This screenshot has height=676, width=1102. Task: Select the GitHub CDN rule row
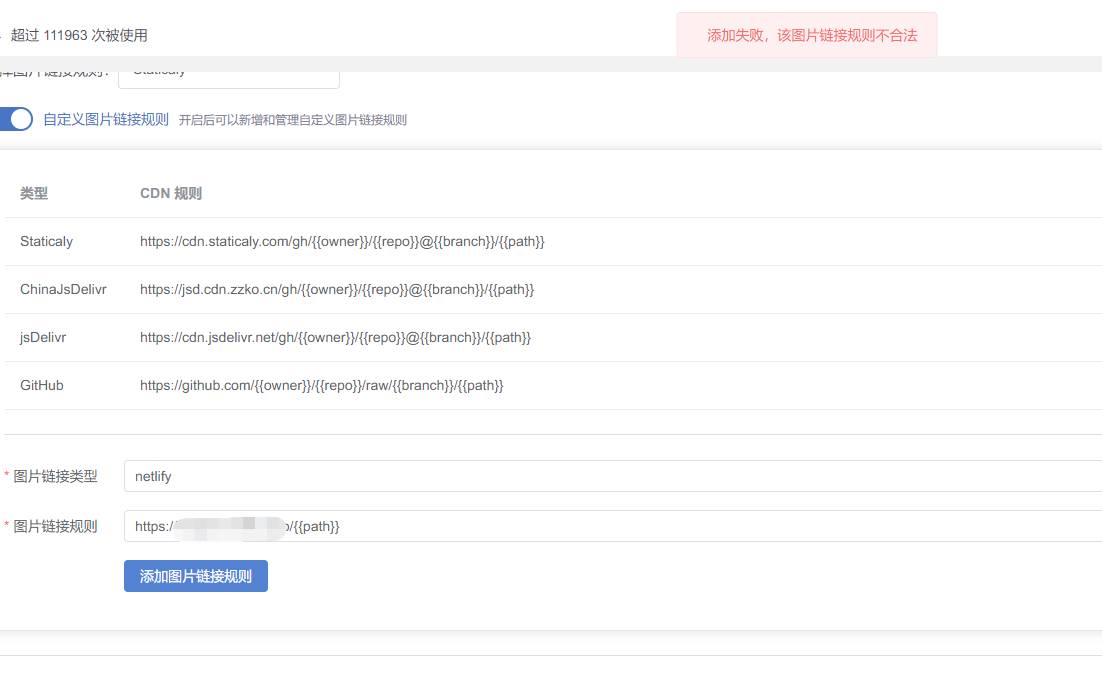coord(41,385)
